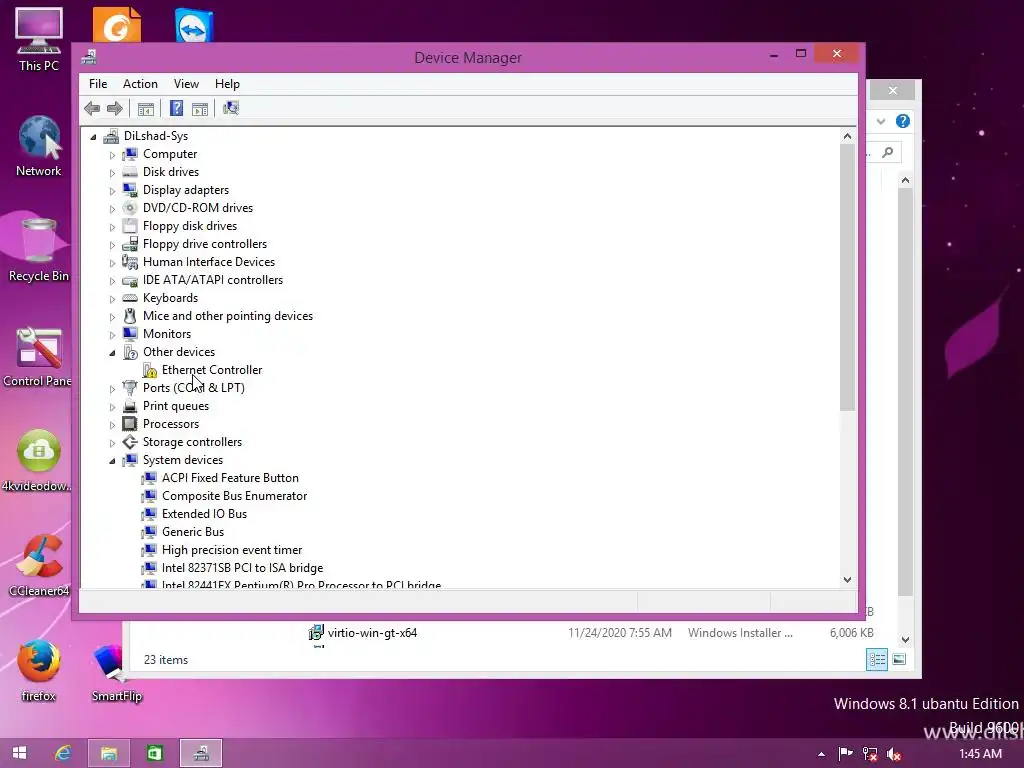Select Storage controllers category
Viewport: 1024px width, 768px height.
click(x=192, y=441)
